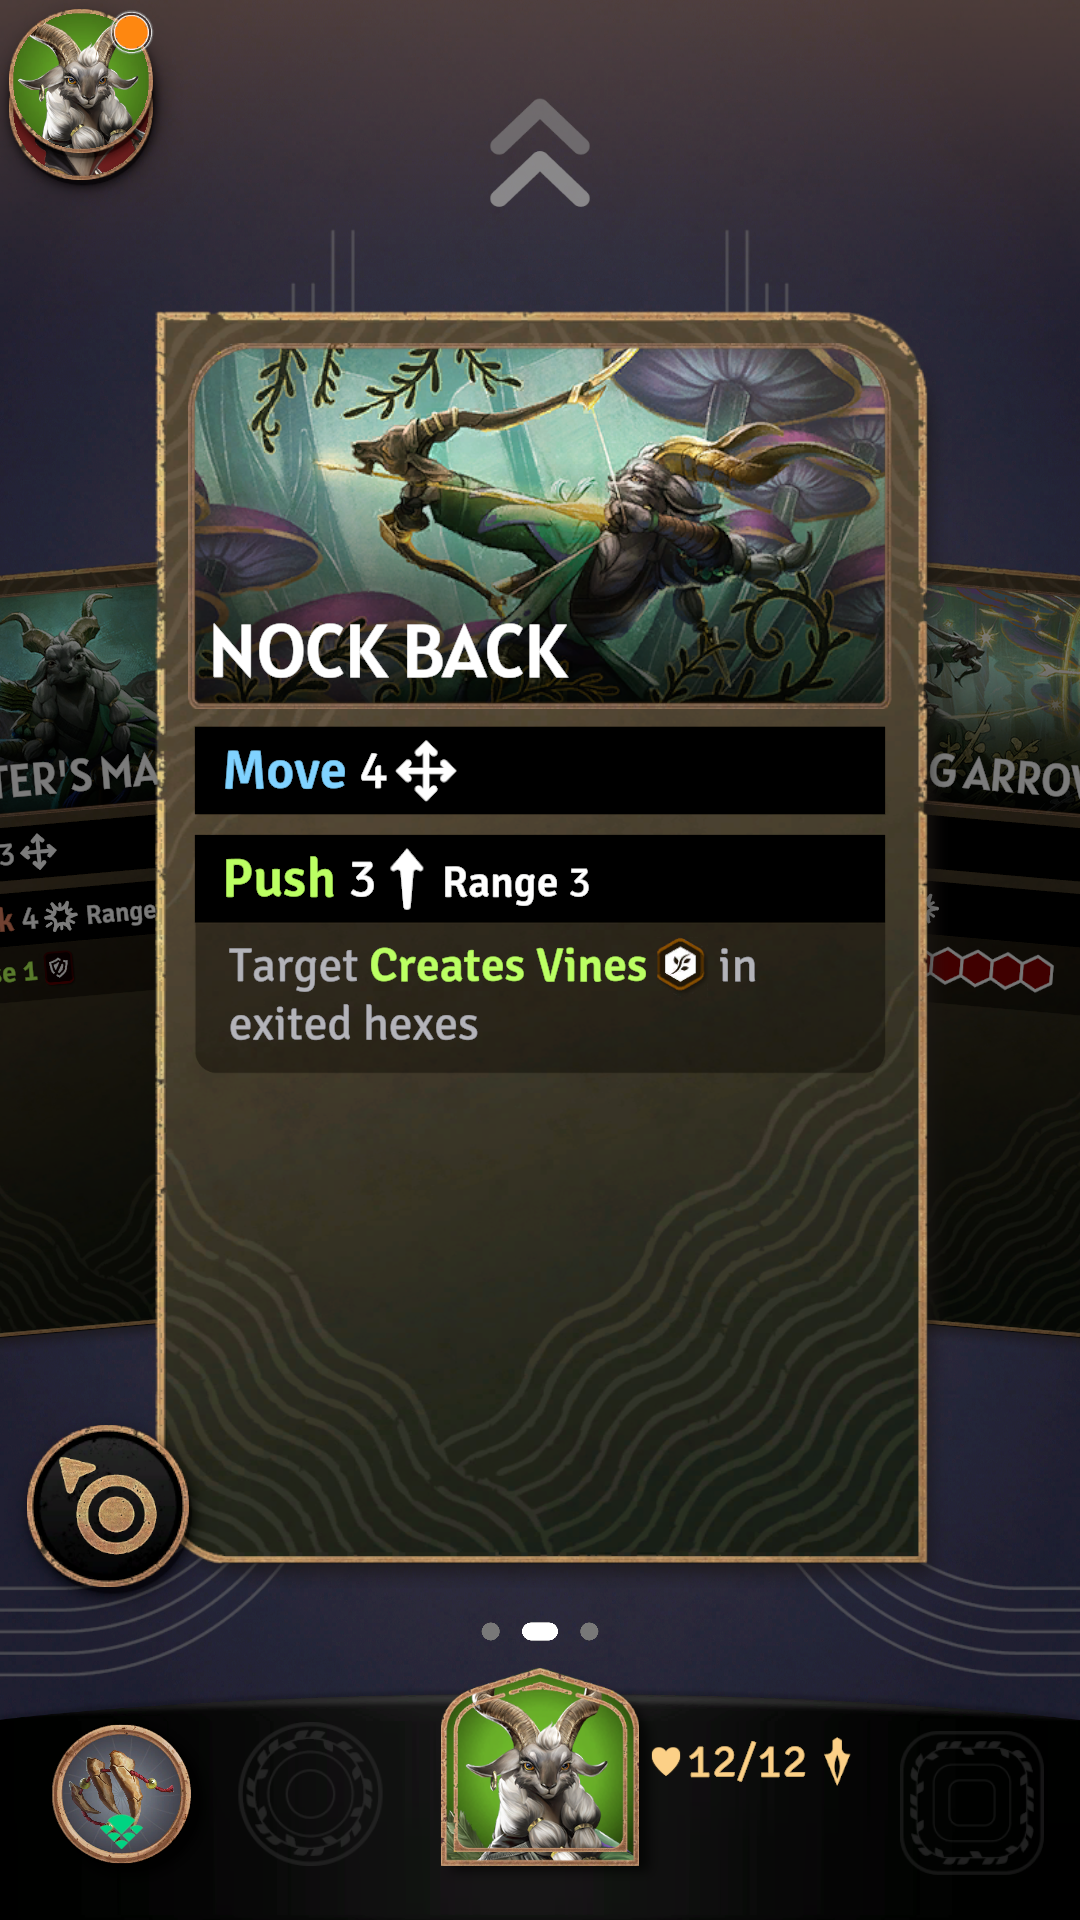This screenshot has height=1920, width=1080.
Task: Tap the 12/12 health indicator
Action: 729,1762
